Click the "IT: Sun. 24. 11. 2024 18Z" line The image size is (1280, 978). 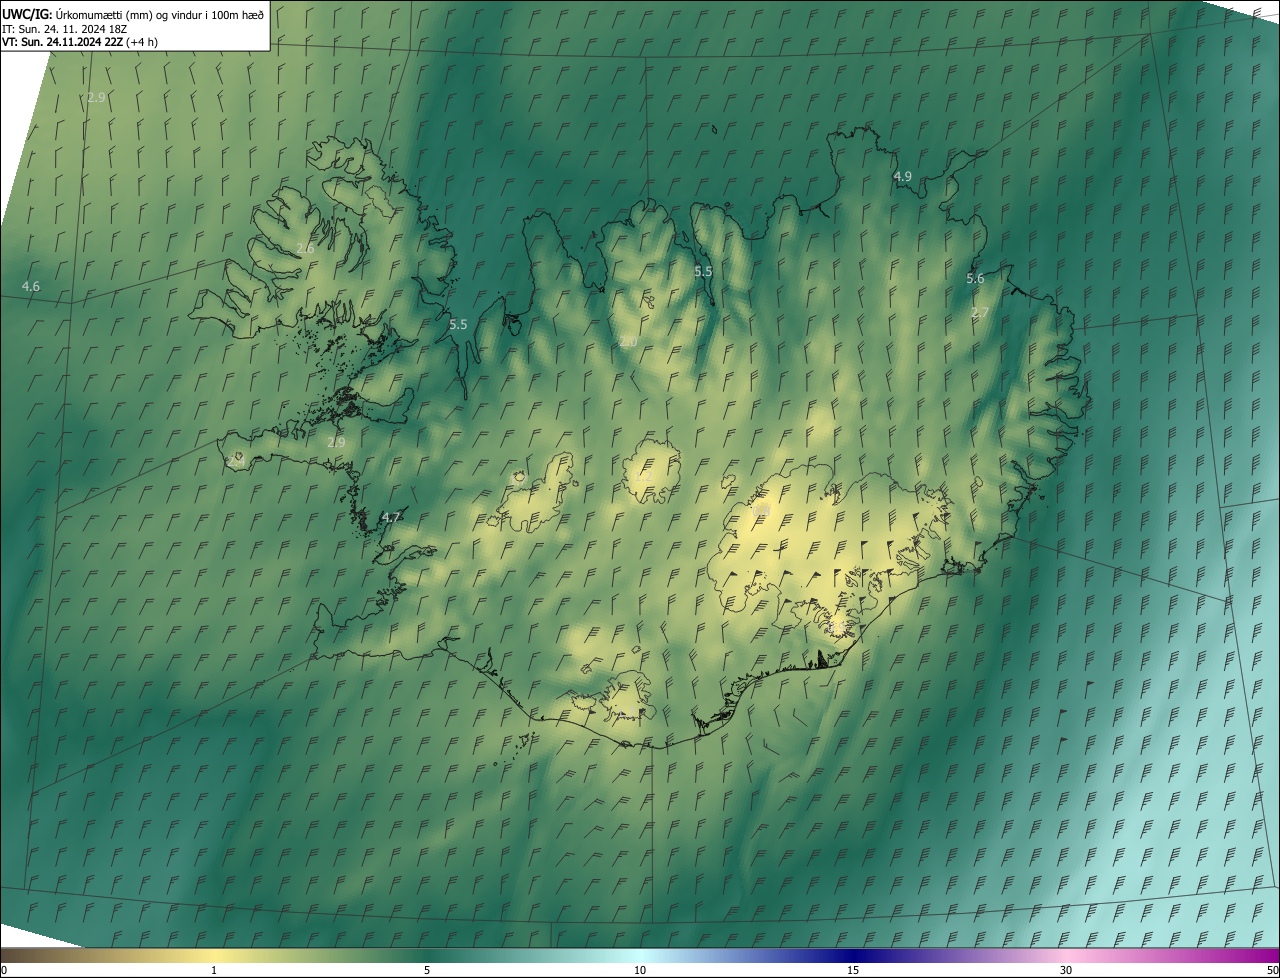[64, 28]
